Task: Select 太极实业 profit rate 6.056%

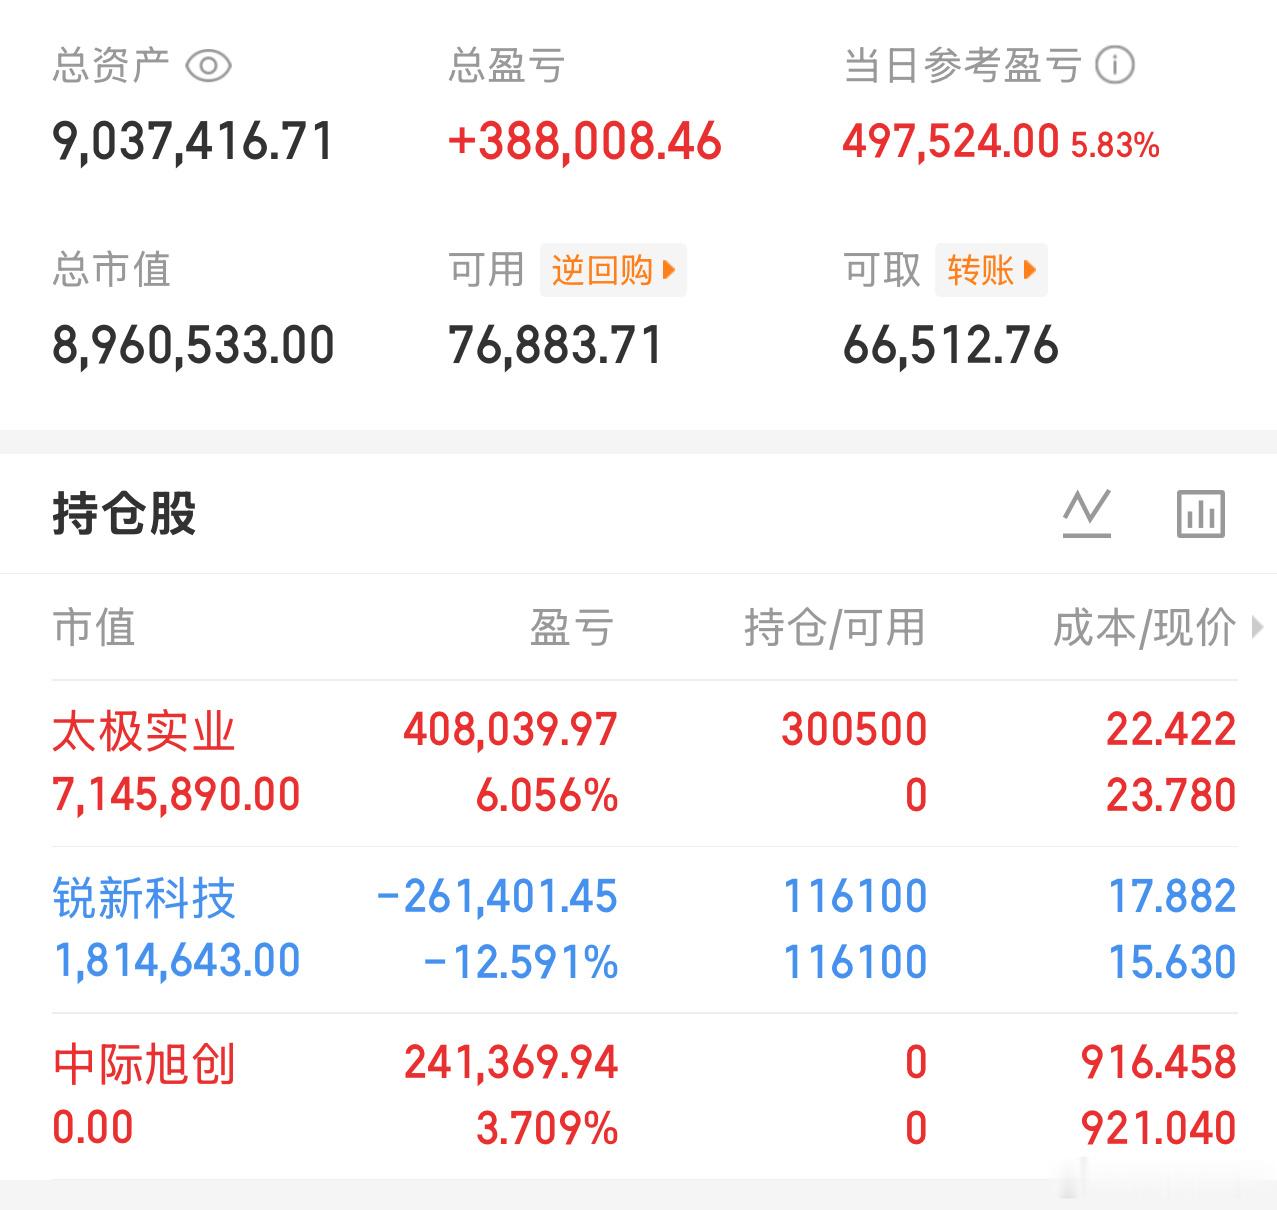Action: click(x=546, y=796)
